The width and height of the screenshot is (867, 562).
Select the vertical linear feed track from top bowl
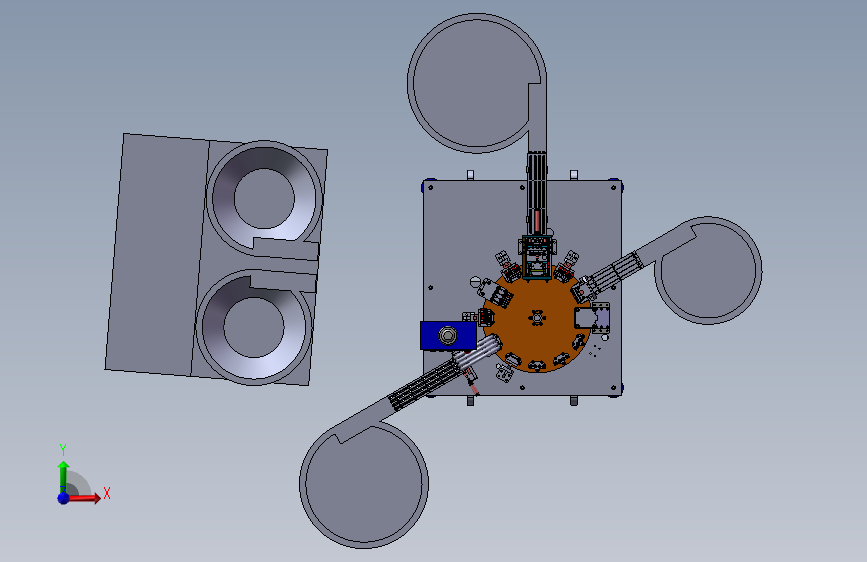(x=536, y=194)
